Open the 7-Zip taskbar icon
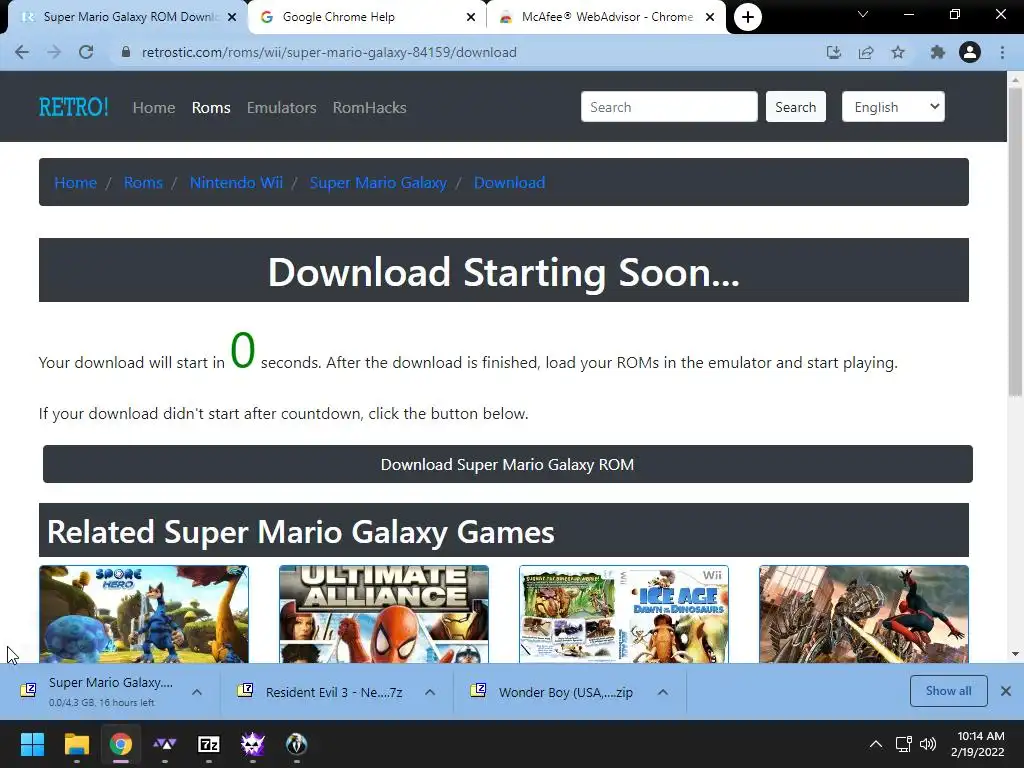Viewport: 1024px width, 768px height. (x=209, y=744)
